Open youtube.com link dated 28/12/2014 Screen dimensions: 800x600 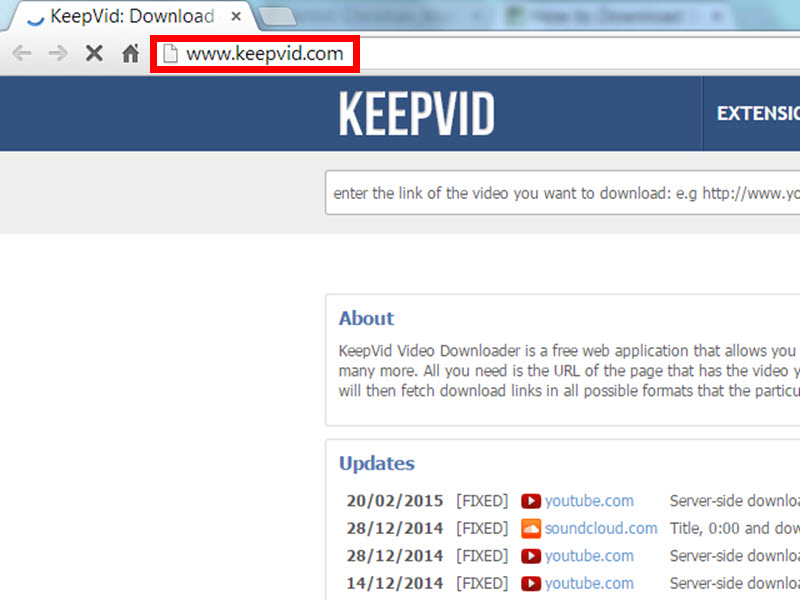tap(589, 556)
